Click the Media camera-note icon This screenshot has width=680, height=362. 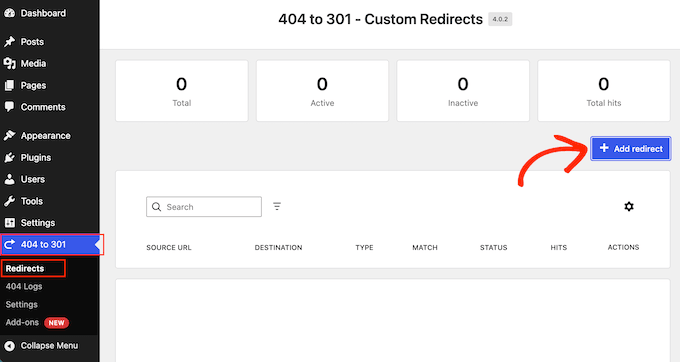tap(10, 63)
